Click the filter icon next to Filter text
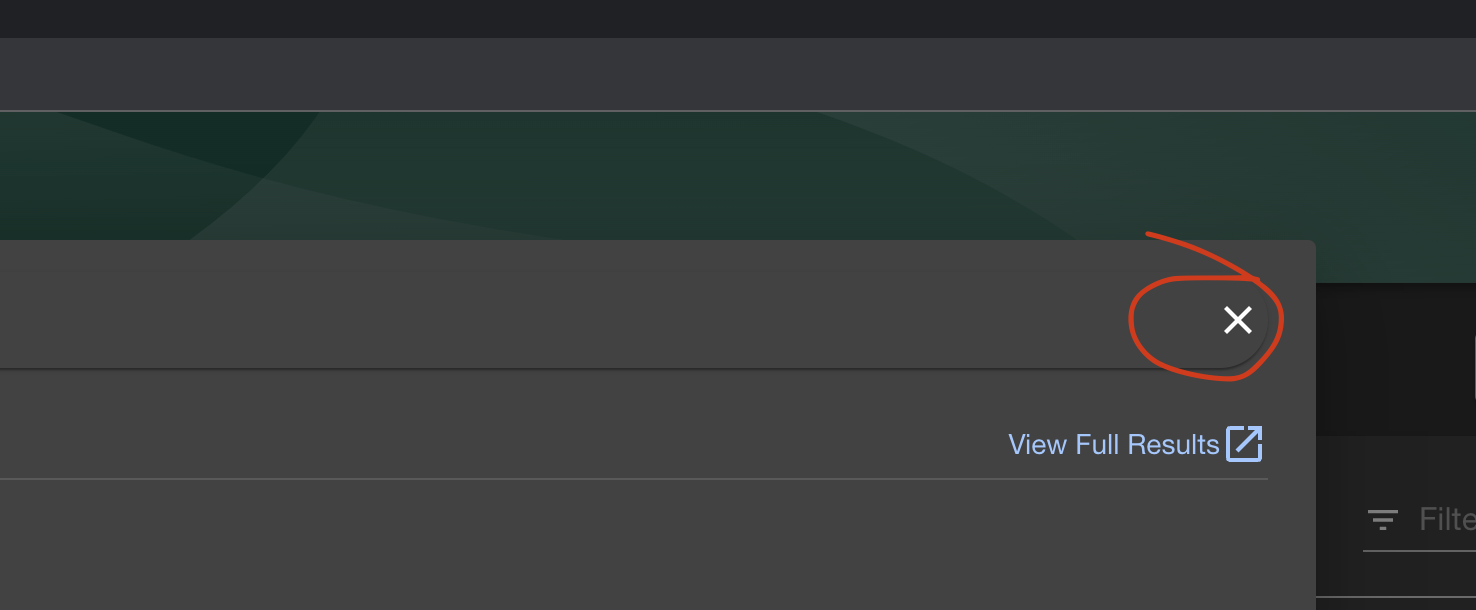The image size is (1476, 610). tap(1385, 519)
